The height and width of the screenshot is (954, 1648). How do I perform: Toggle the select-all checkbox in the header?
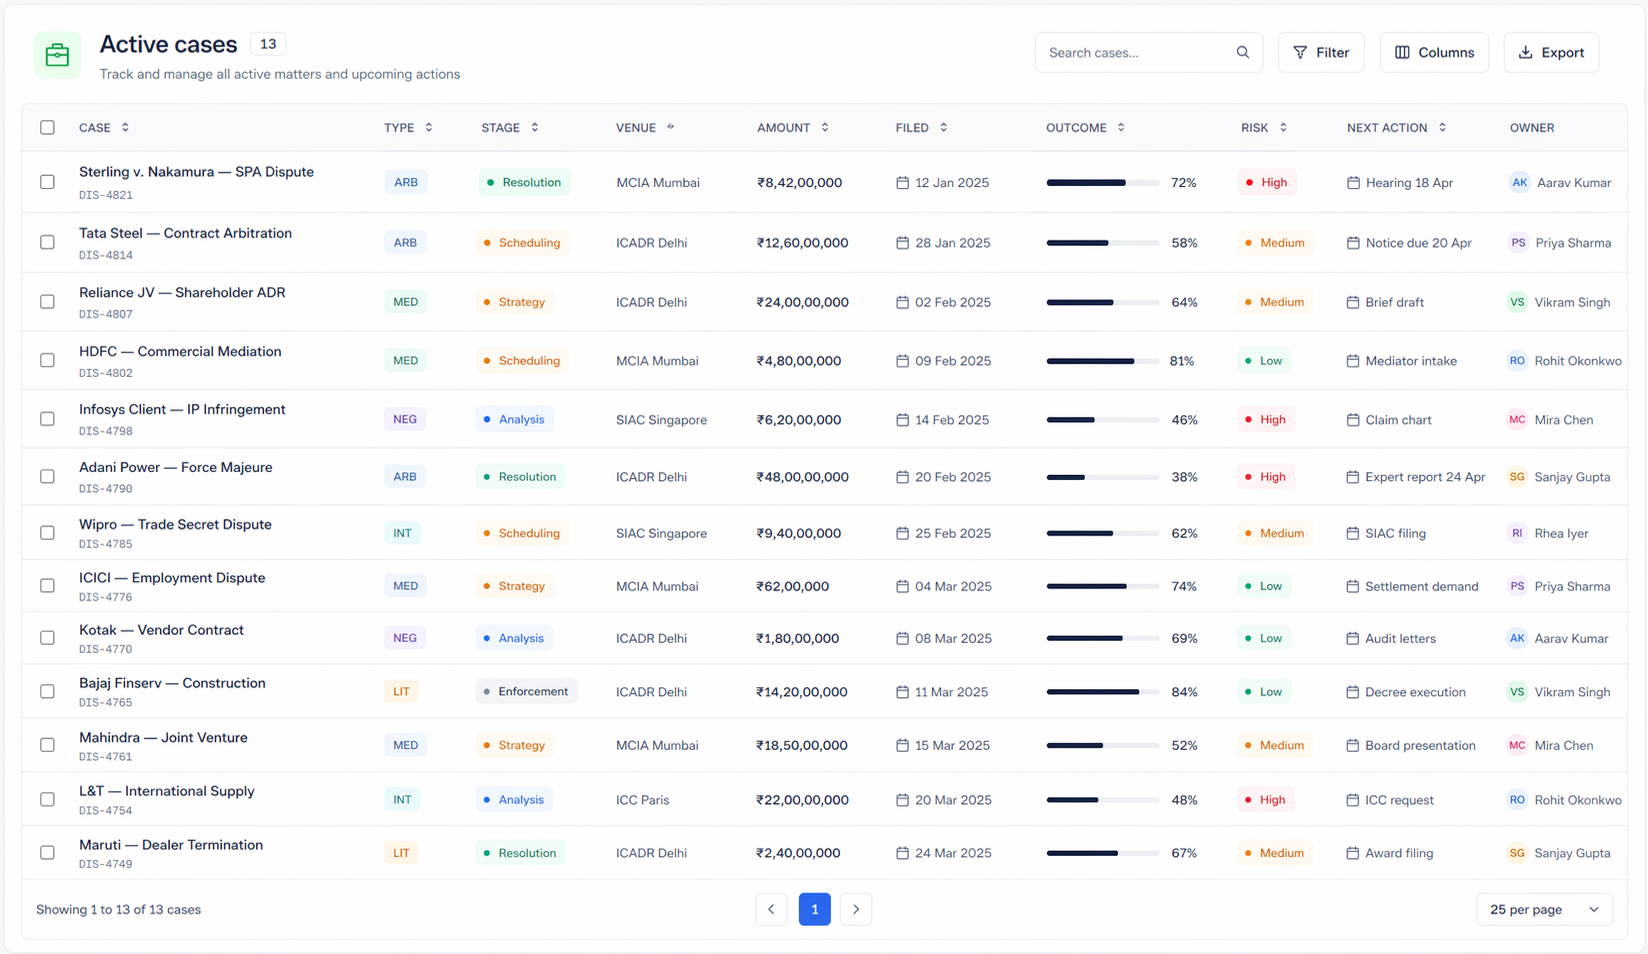[47, 127]
